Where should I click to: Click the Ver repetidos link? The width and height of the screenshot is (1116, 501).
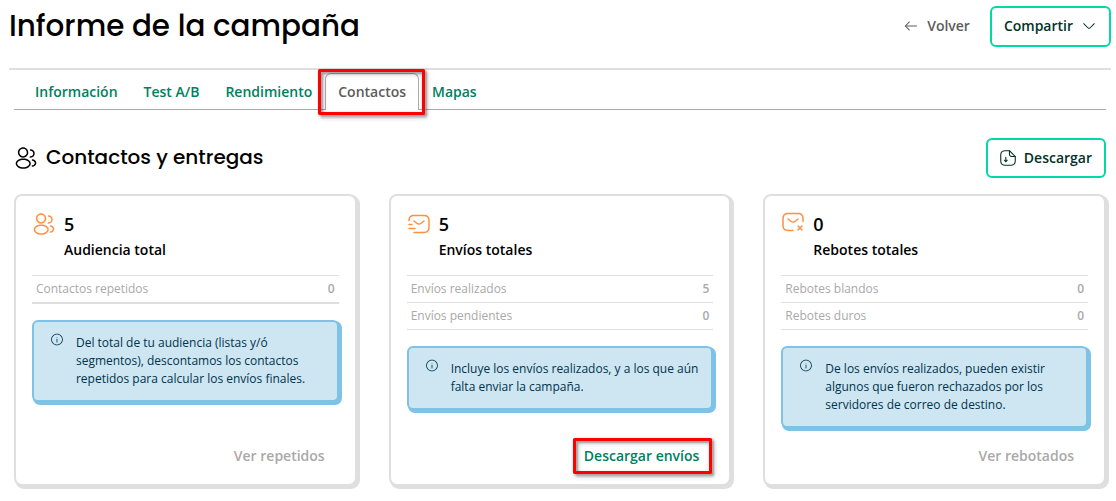point(279,456)
